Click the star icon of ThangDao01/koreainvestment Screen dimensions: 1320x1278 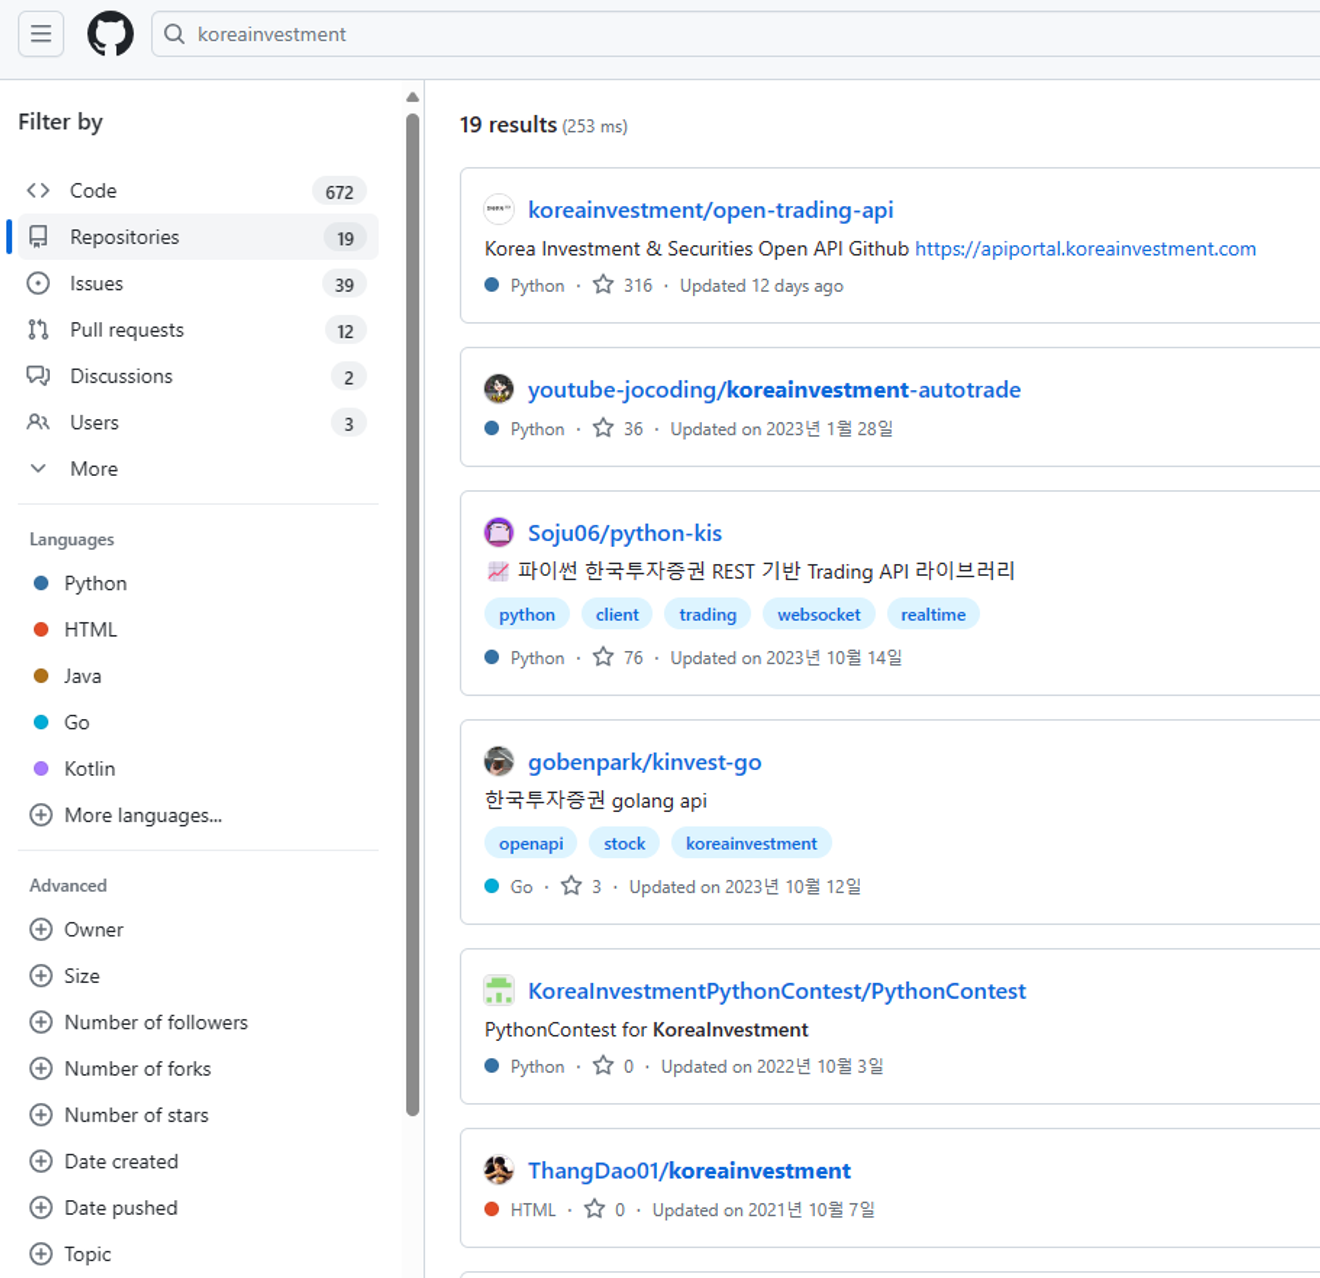(x=595, y=1209)
